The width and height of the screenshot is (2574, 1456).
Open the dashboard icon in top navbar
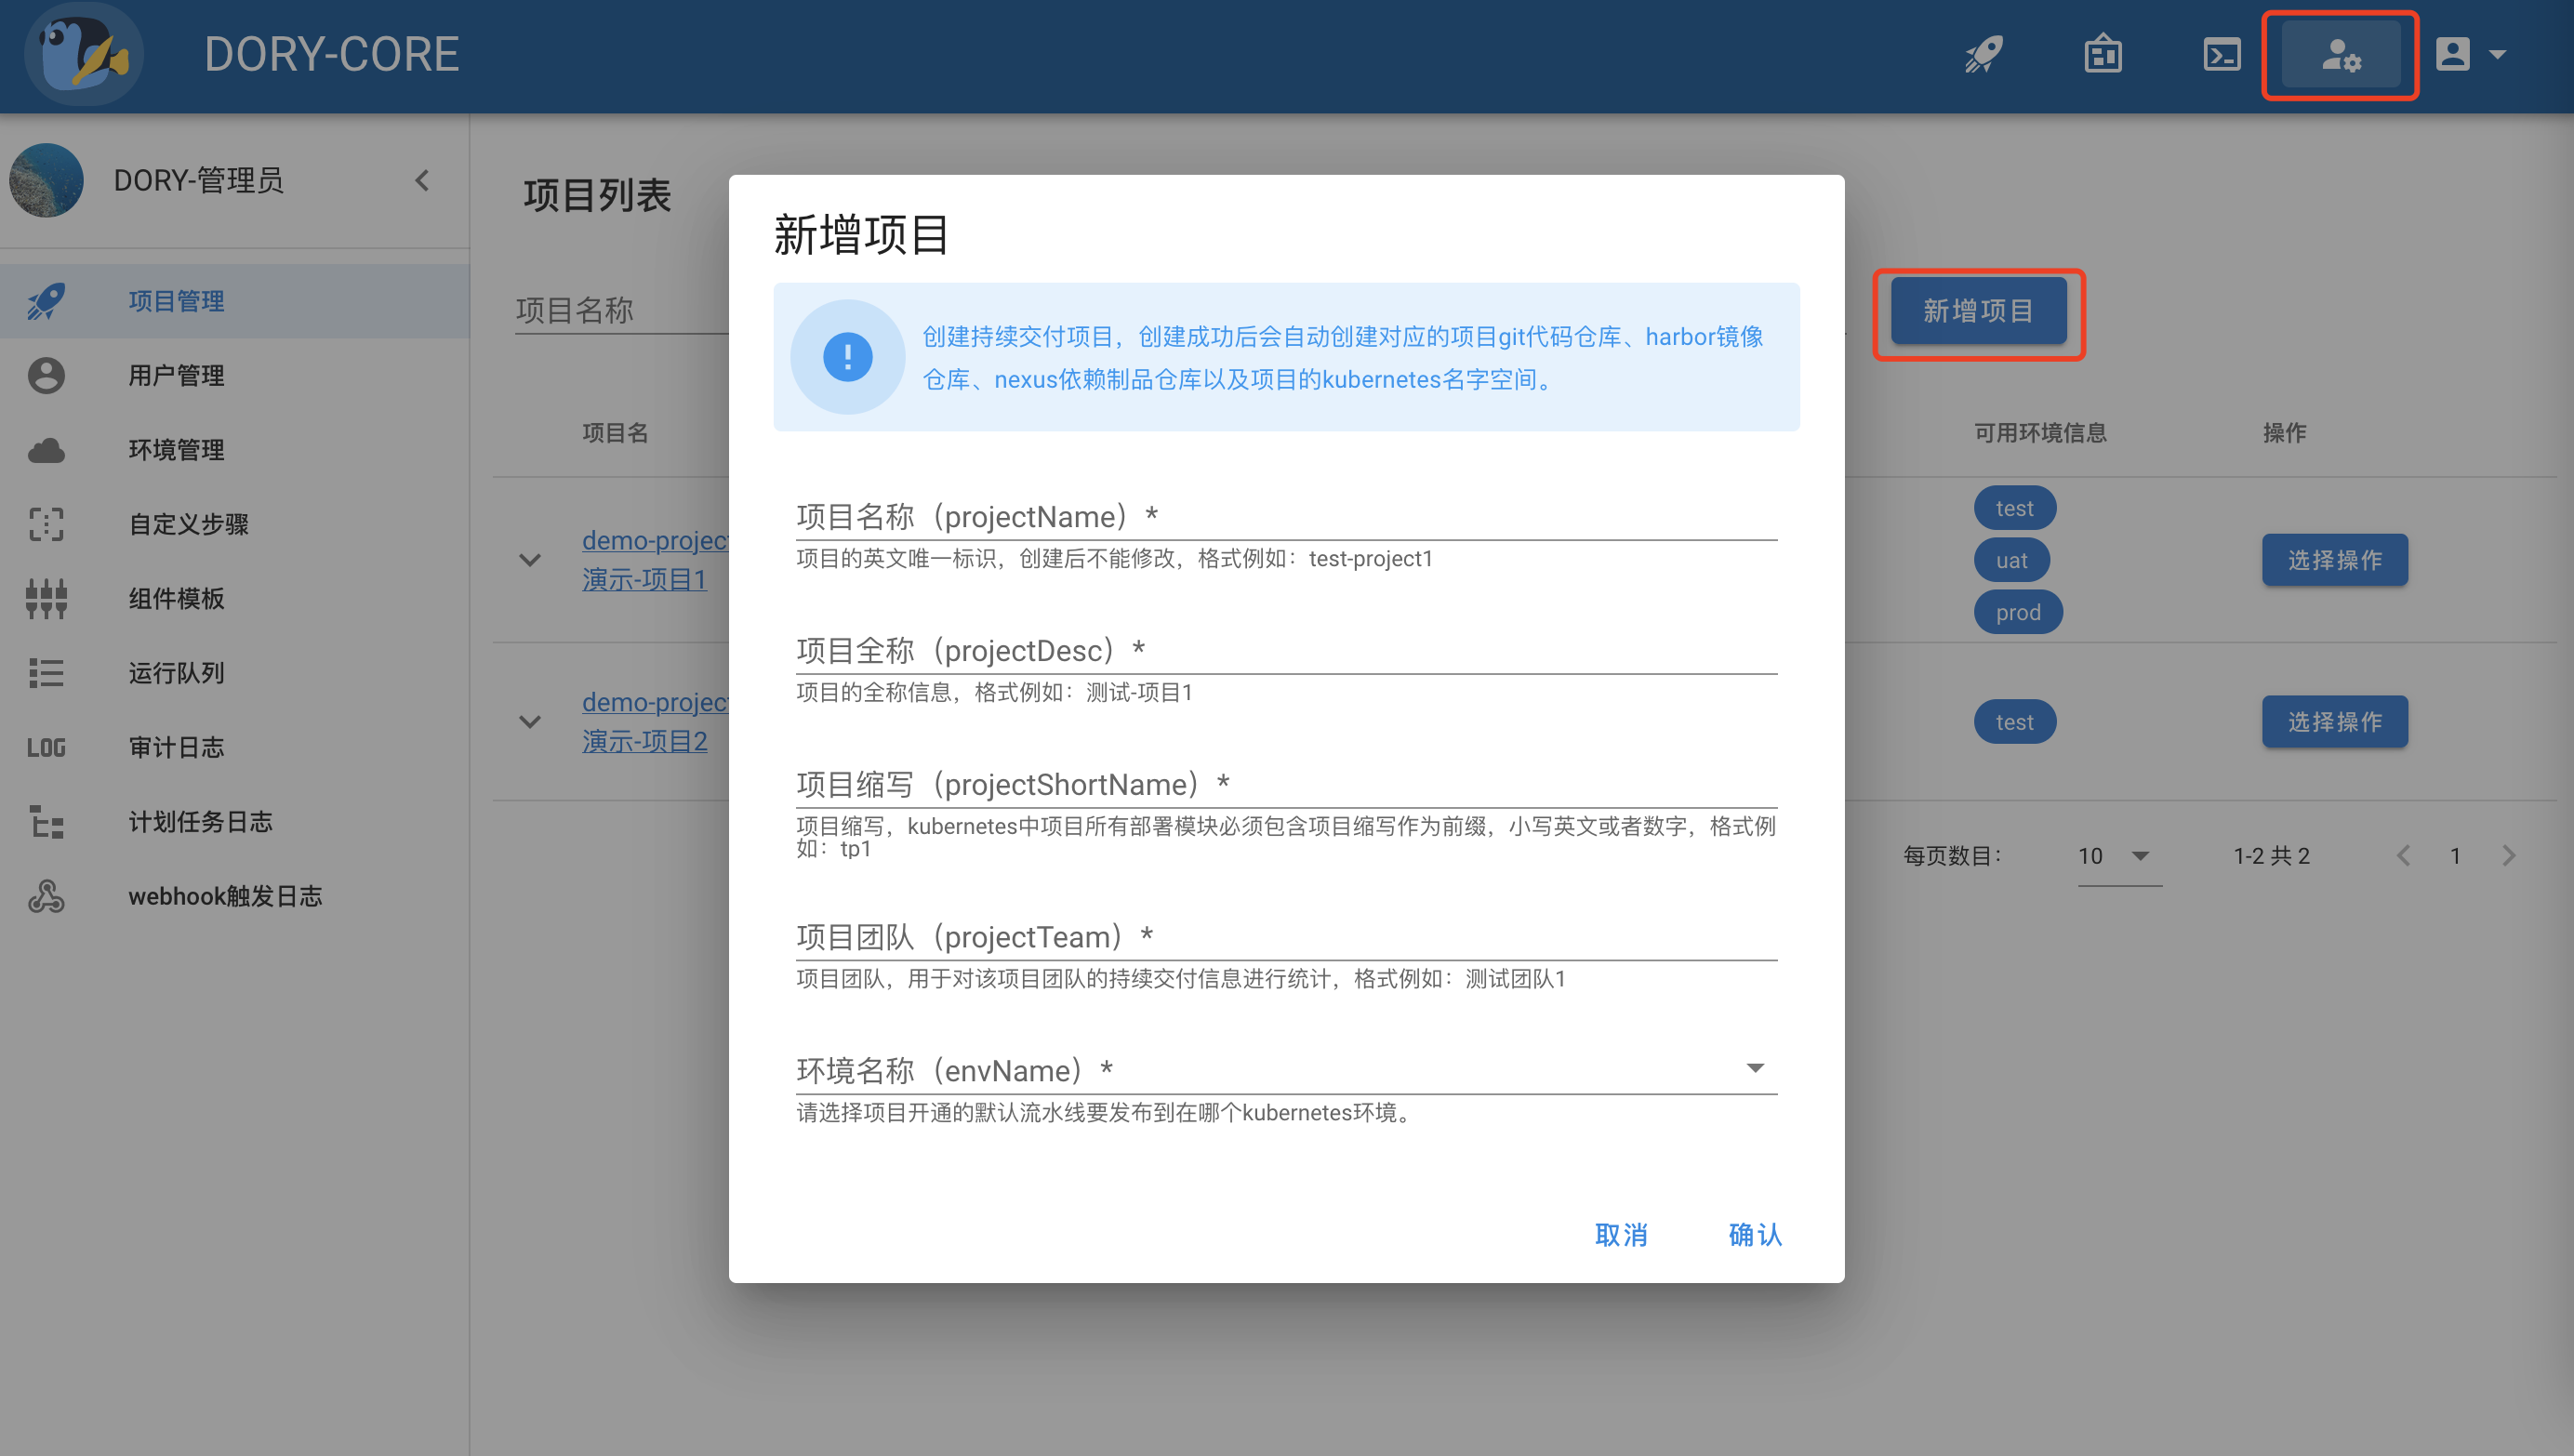[x=2103, y=54]
